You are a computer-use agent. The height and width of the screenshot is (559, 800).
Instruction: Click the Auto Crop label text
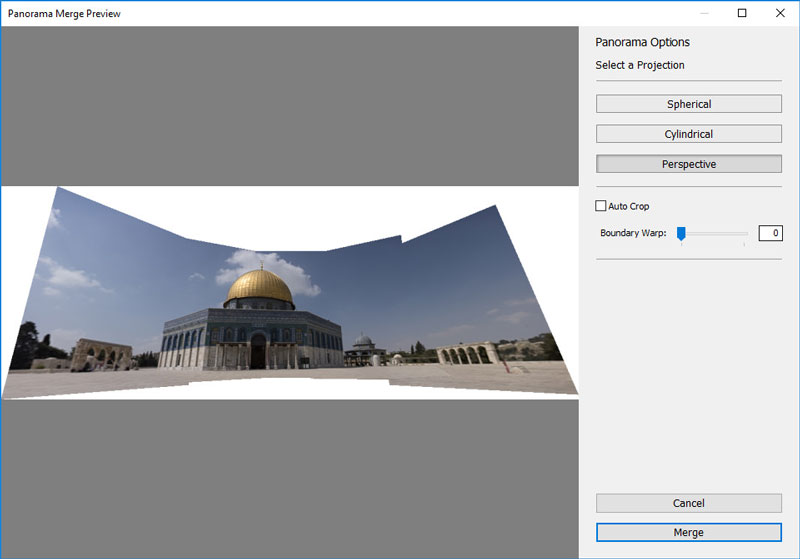tap(629, 206)
